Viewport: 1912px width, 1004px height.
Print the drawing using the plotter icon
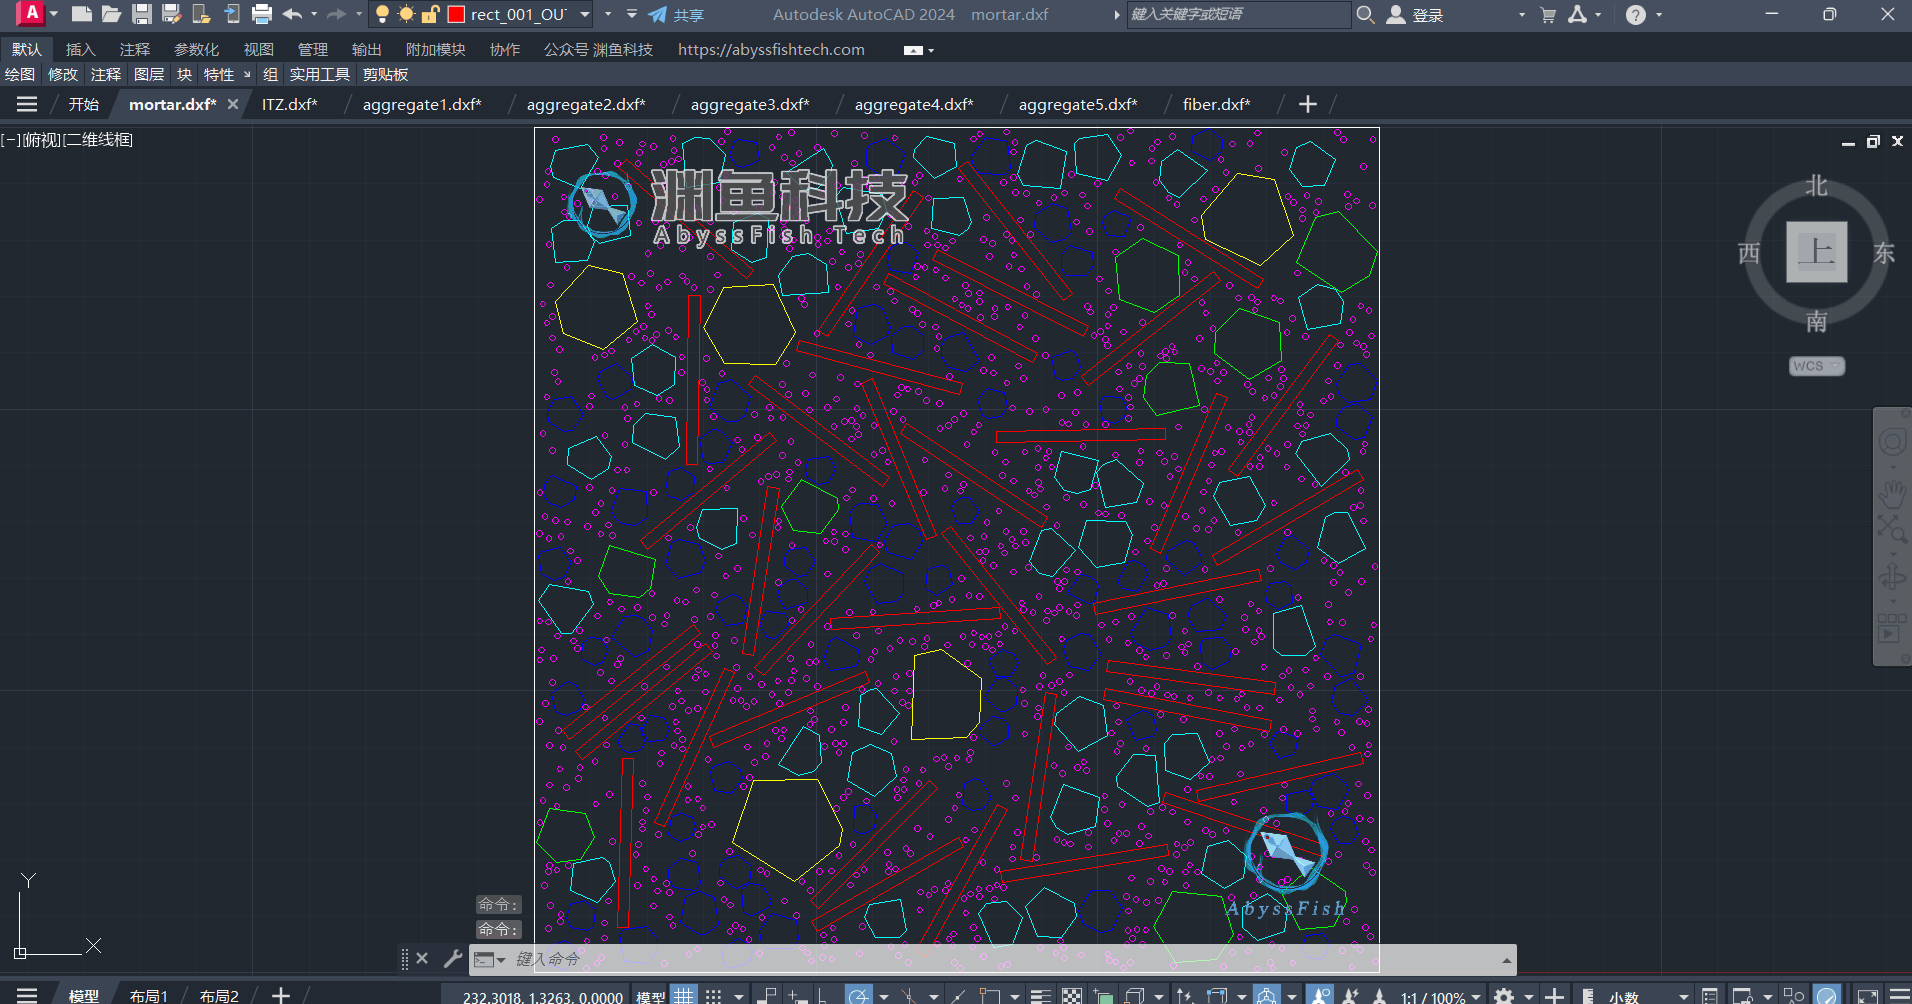(x=262, y=14)
